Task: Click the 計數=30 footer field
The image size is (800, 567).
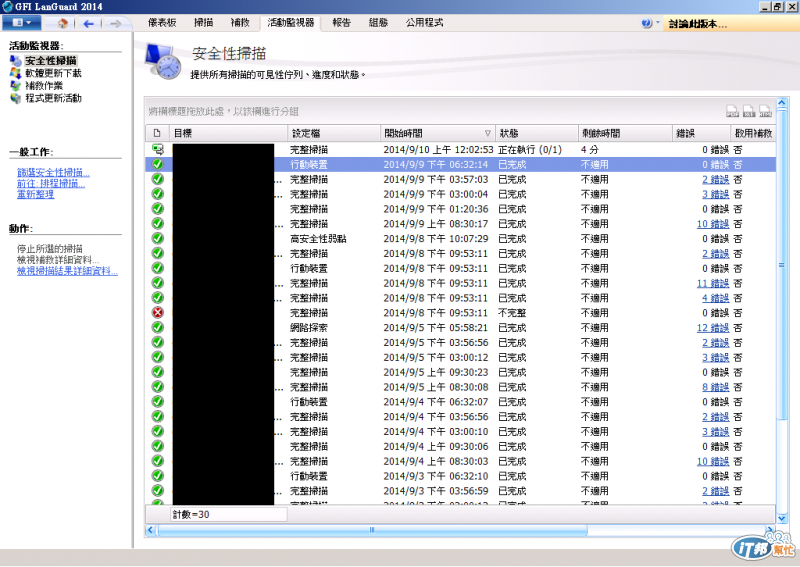Action: point(229,514)
